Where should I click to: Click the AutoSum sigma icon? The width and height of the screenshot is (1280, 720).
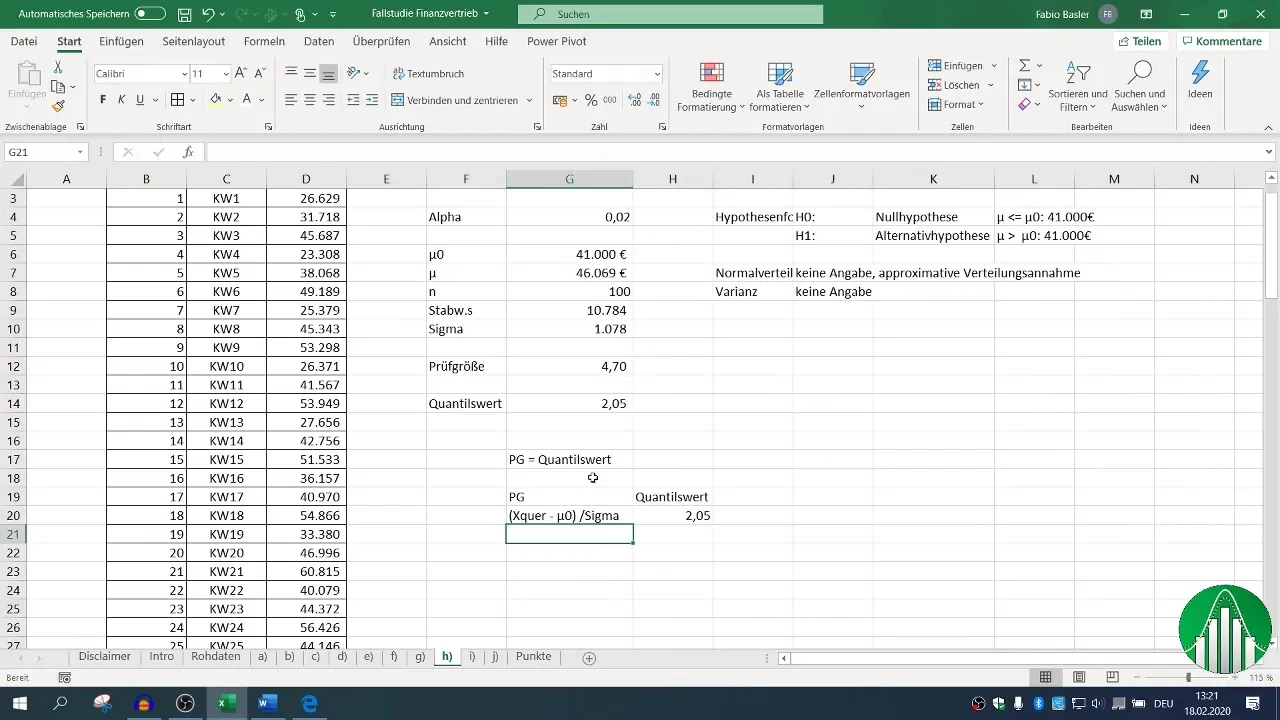(x=1024, y=65)
